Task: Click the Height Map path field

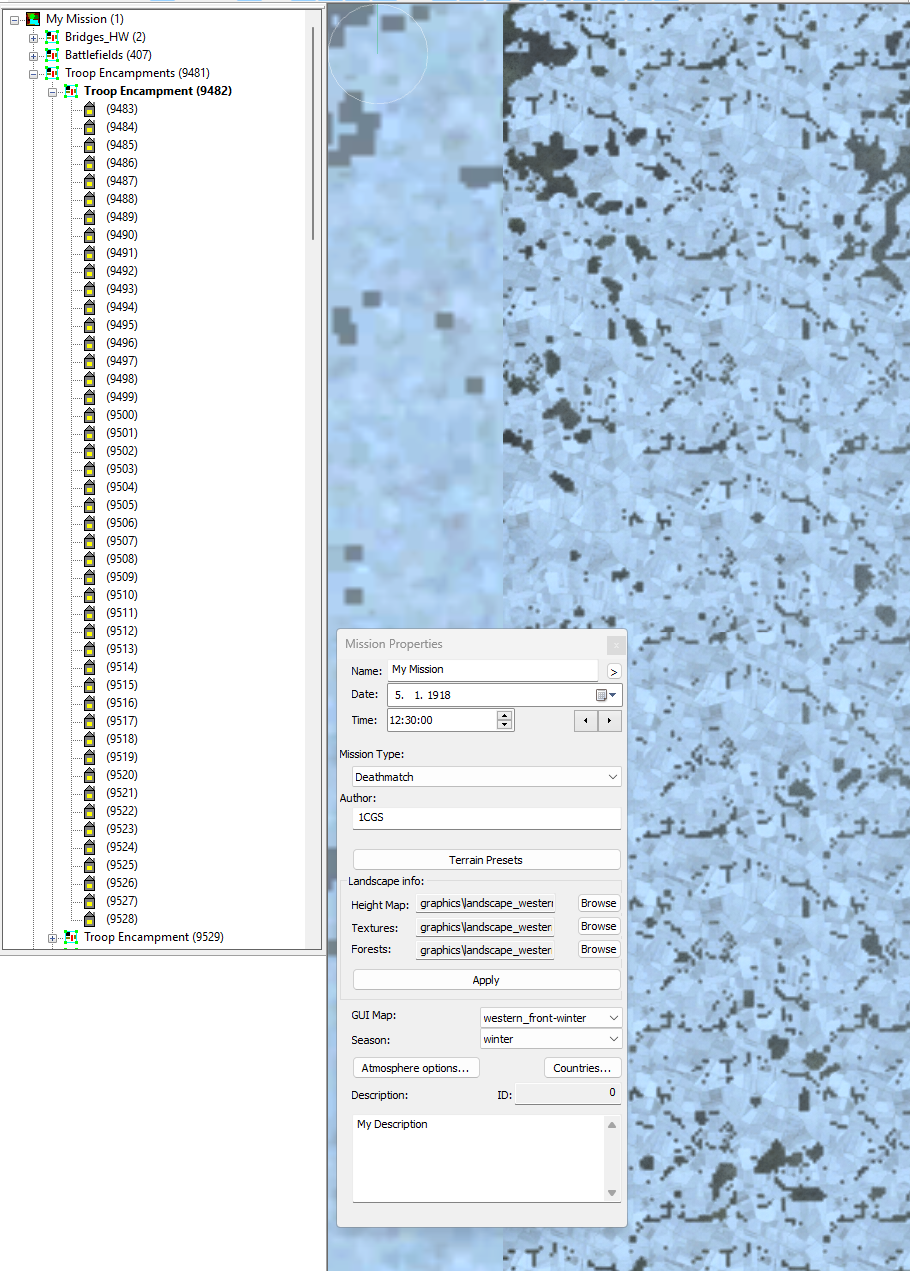Action: 485,903
